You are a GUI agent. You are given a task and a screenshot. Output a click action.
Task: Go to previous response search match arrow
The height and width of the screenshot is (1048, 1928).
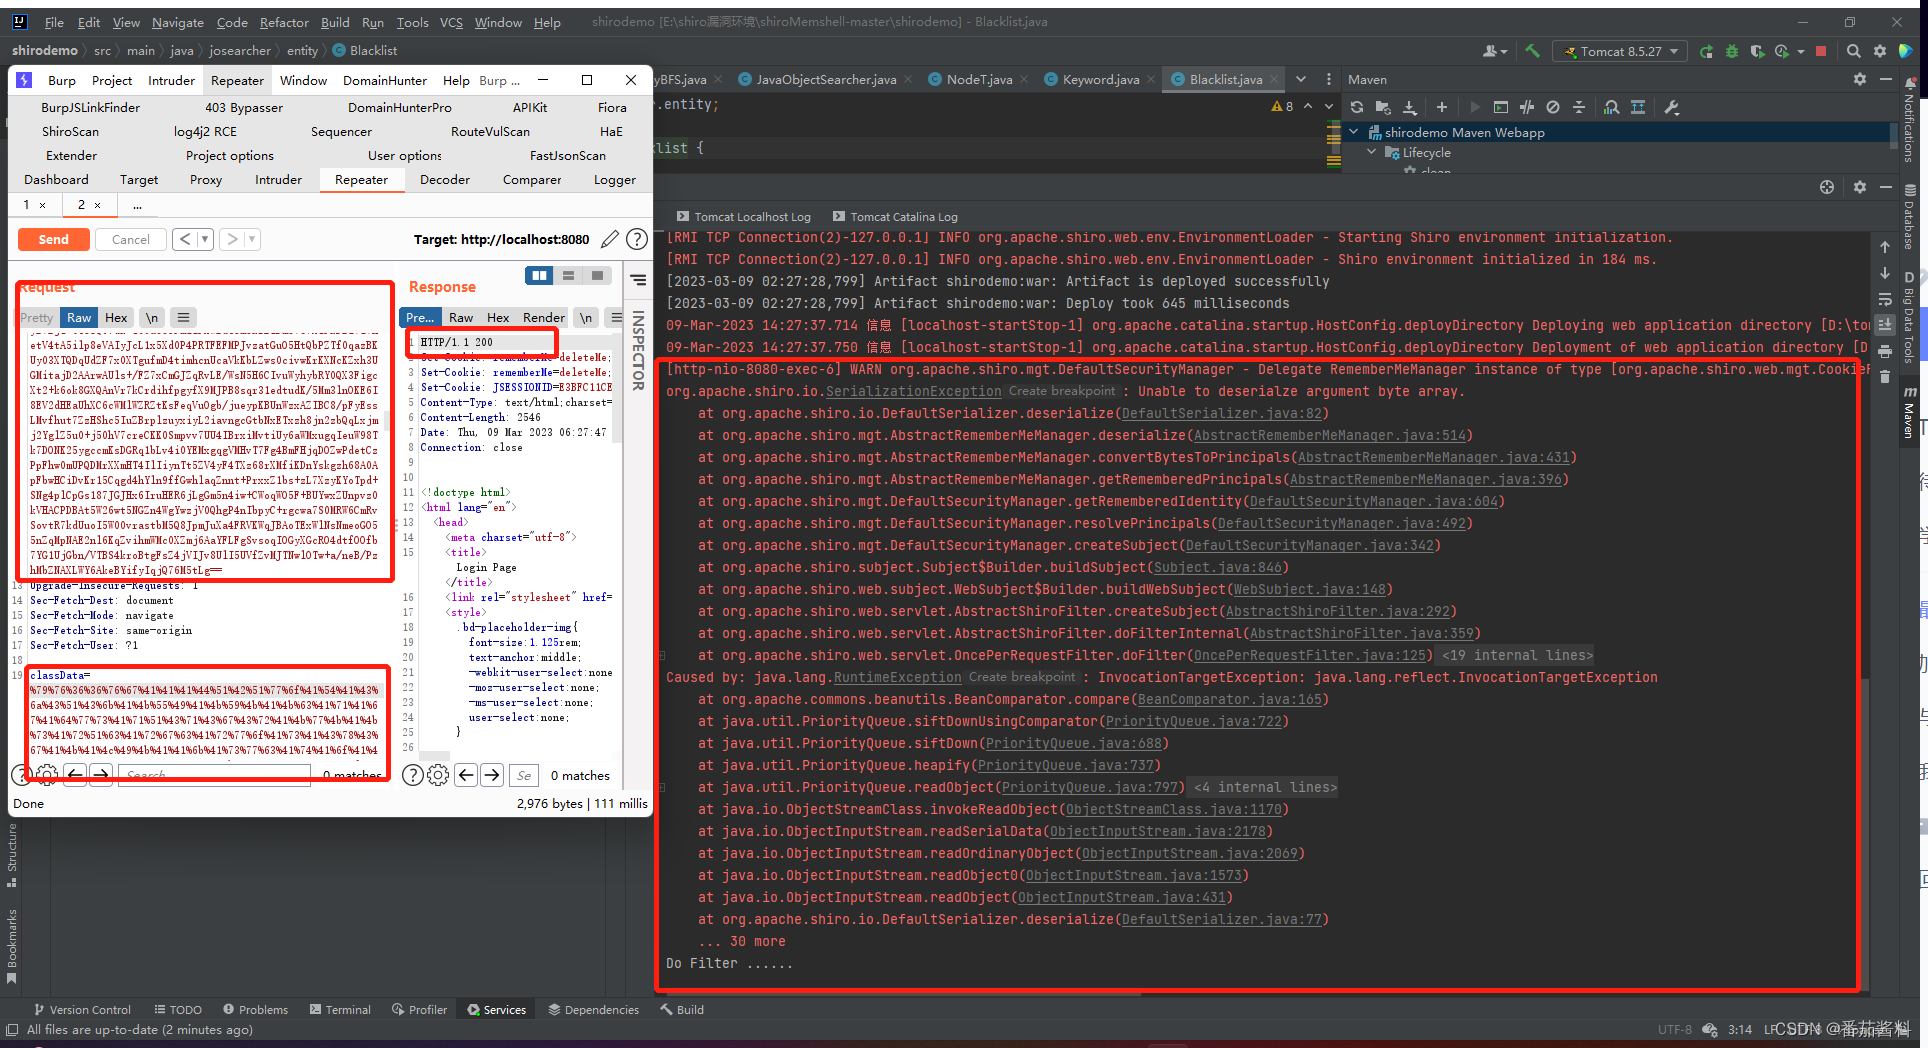pos(465,775)
